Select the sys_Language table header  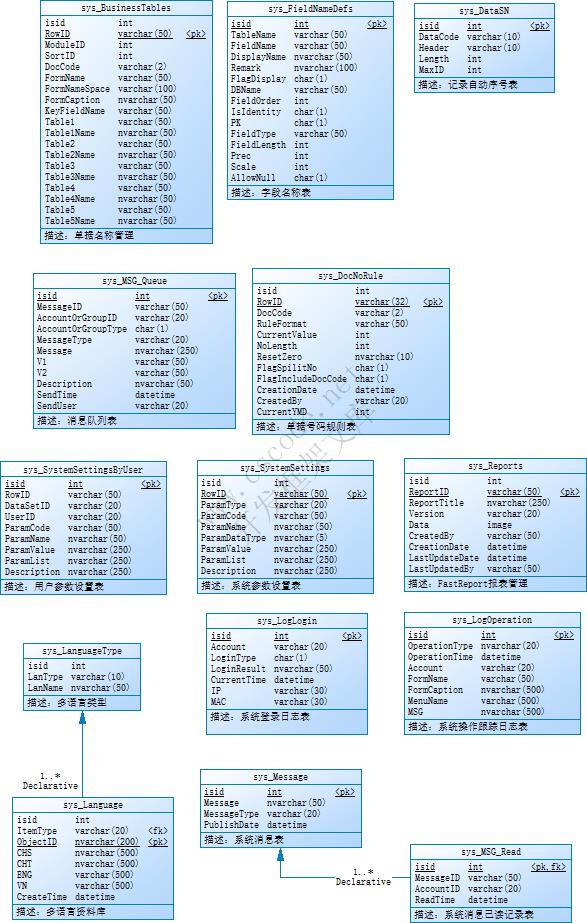pos(93,805)
